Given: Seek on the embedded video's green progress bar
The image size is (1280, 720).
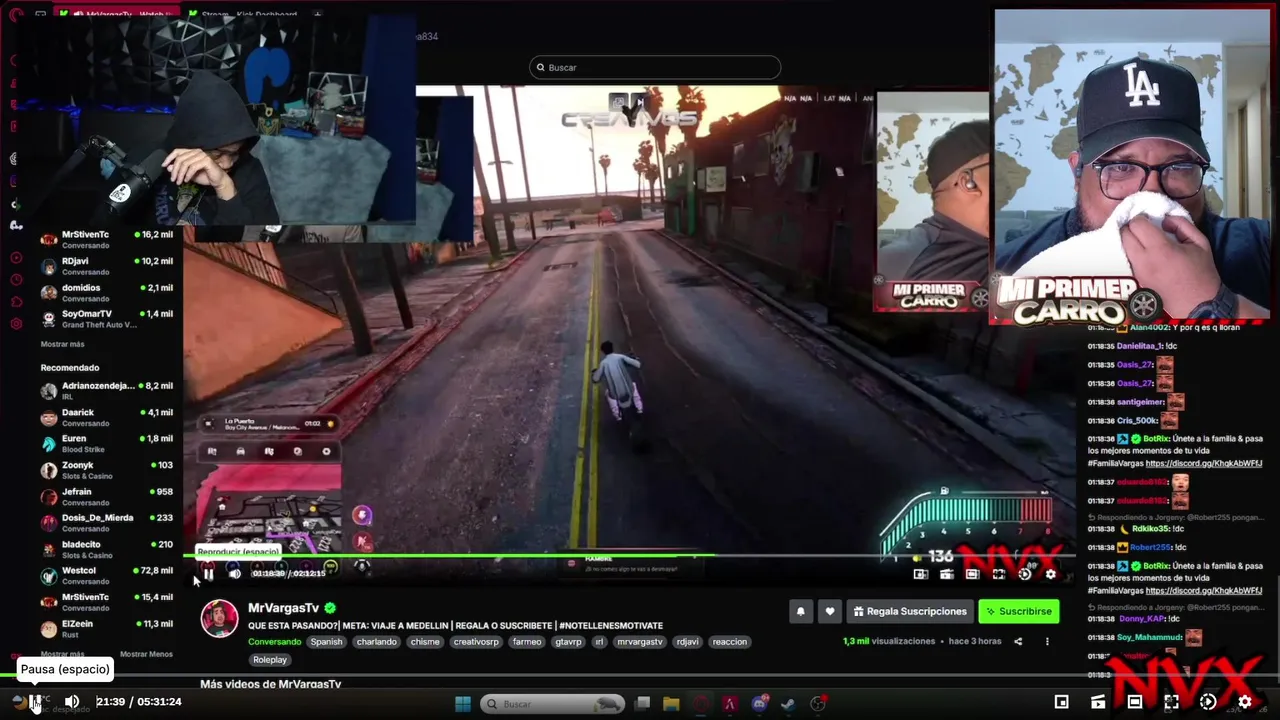Looking at the screenshot, I should (x=628, y=555).
